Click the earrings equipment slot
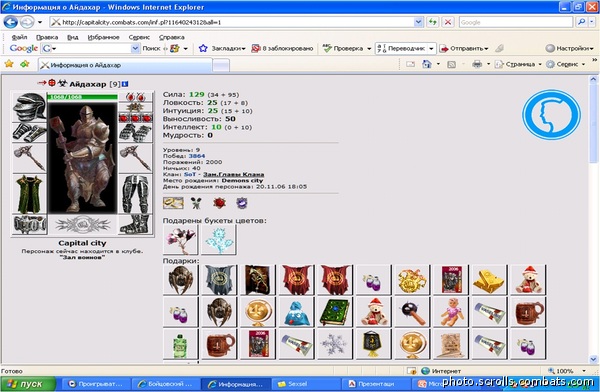The width and height of the screenshot is (600, 392). [x=135, y=96]
